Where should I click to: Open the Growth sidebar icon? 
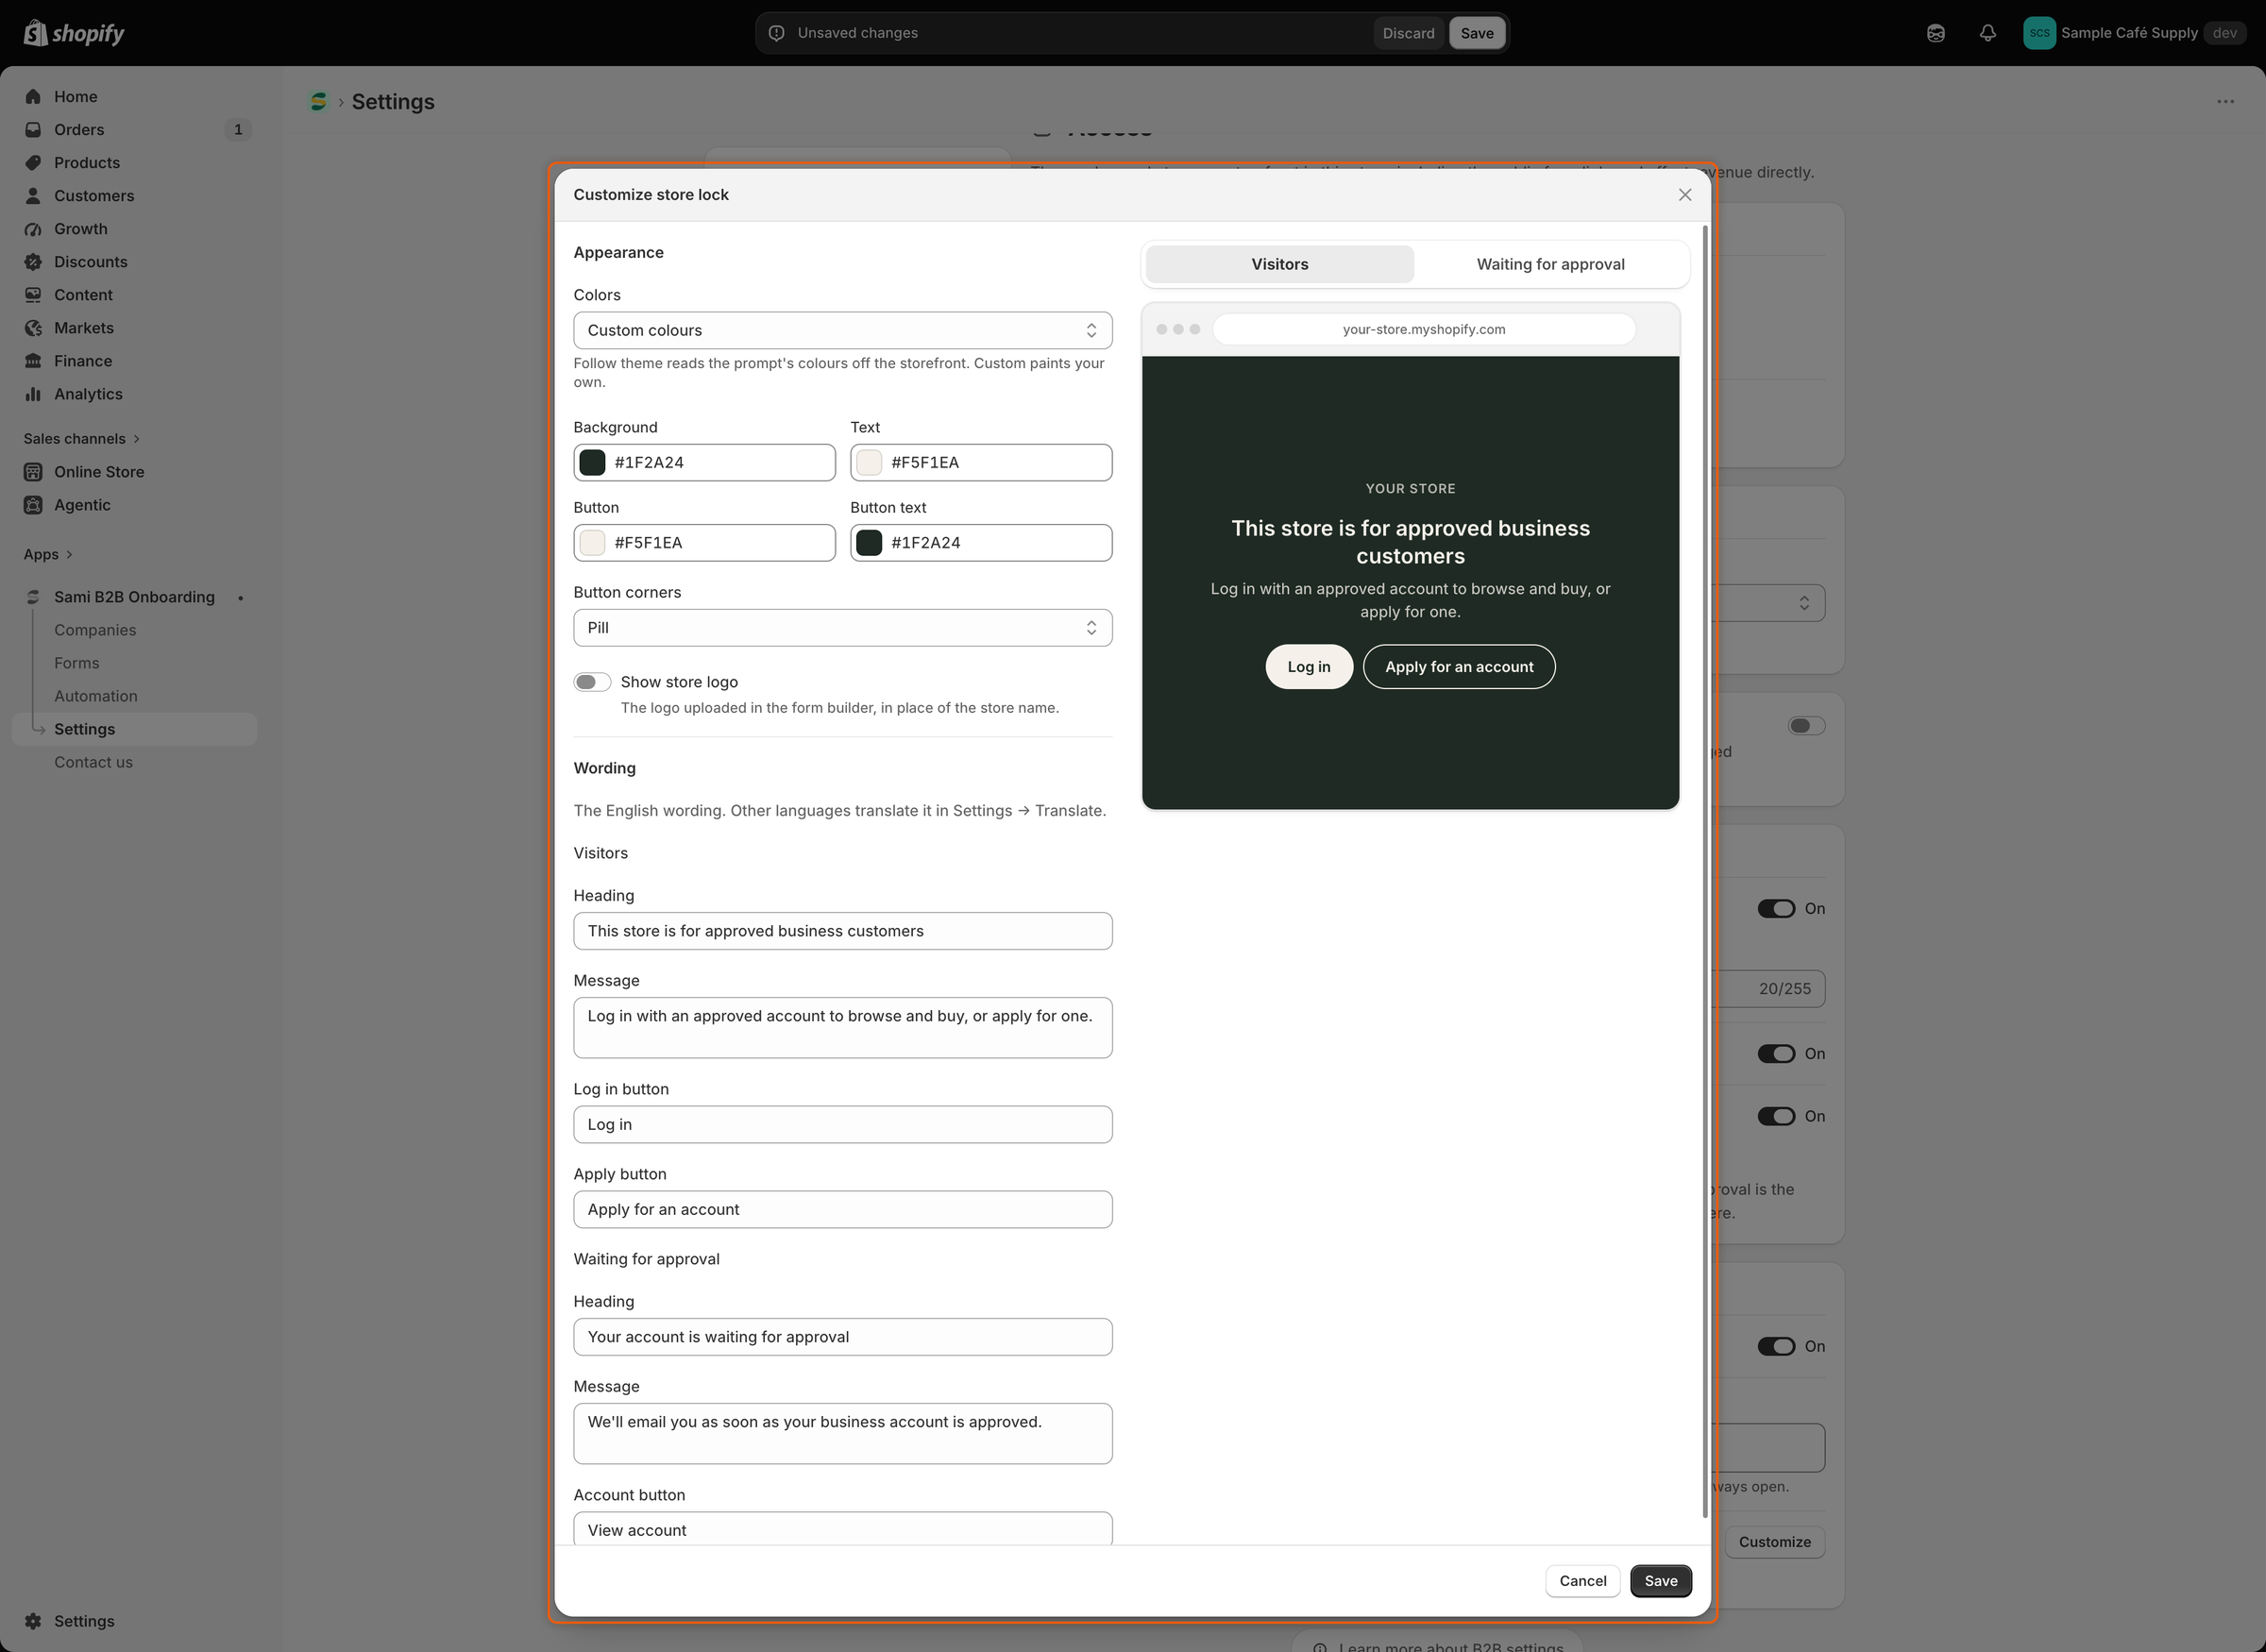(33, 228)
